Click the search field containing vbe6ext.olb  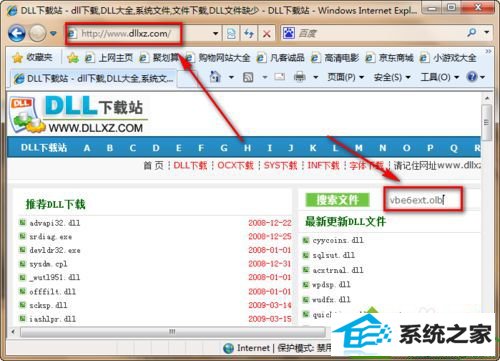click(x=423, y=200)
